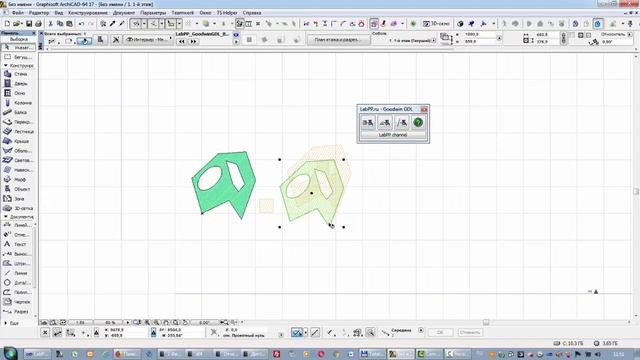Image resolution: width=640 pixels, height=360 pixels.
Task: Click the LabPP channel button
Action: pos(393,135)
